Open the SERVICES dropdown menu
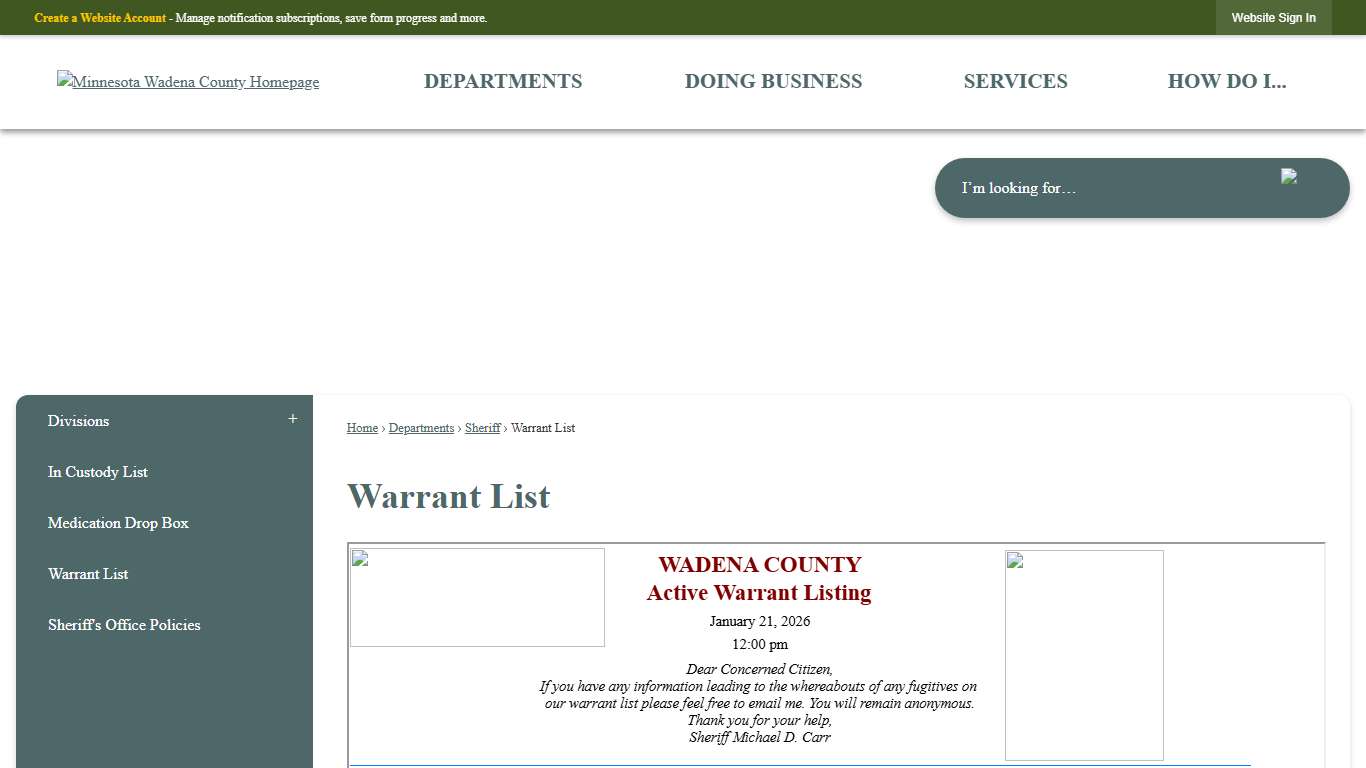Screen dimensions: 1366x768 [1016, 81]
